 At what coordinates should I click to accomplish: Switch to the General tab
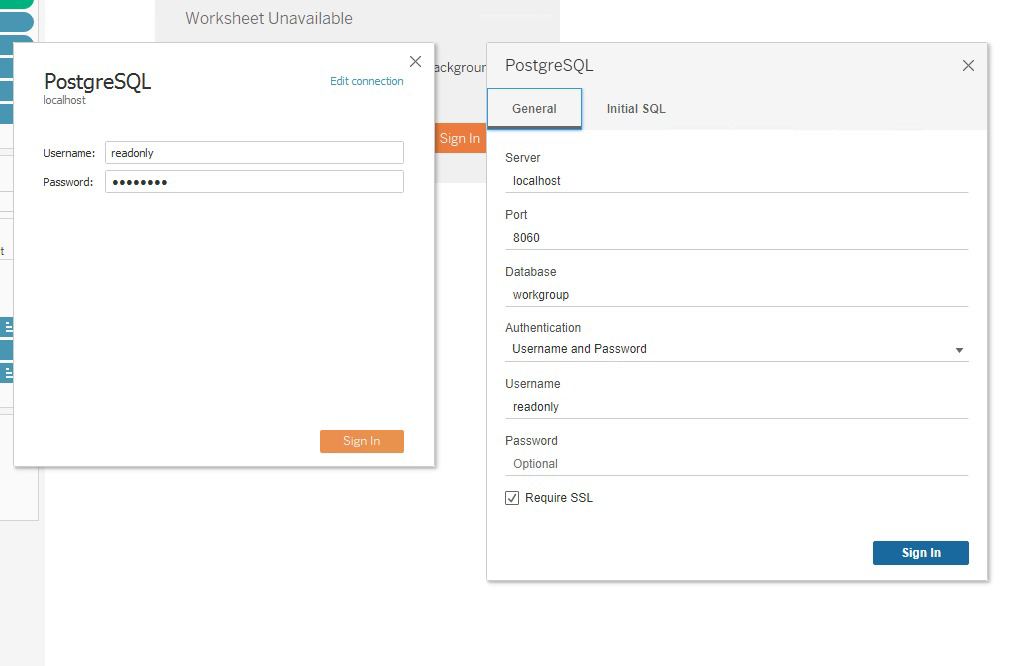coord(534,109)
